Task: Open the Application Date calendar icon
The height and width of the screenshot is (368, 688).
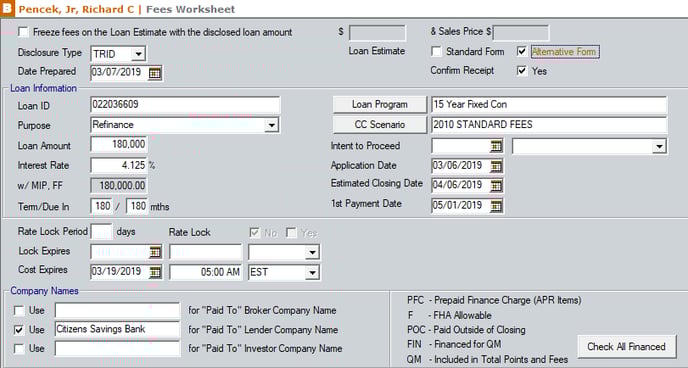Action: coord(496,166)
